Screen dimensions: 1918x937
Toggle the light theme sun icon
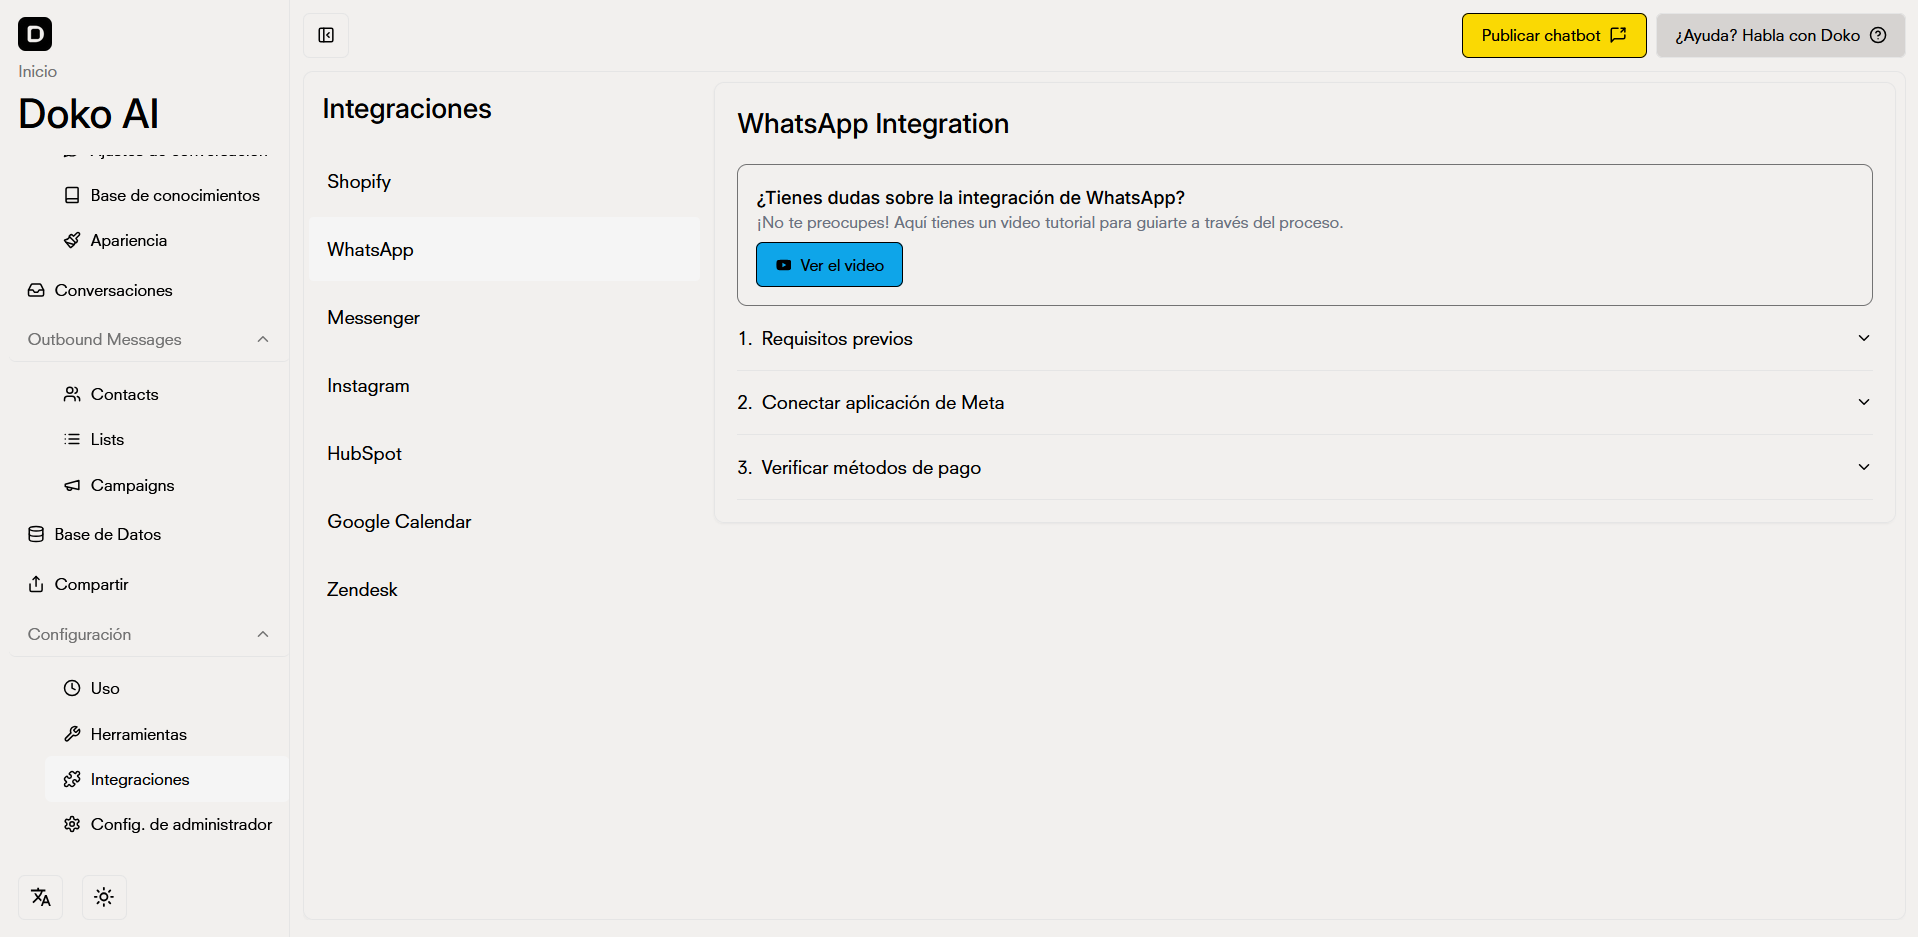(x=104, y=897)
